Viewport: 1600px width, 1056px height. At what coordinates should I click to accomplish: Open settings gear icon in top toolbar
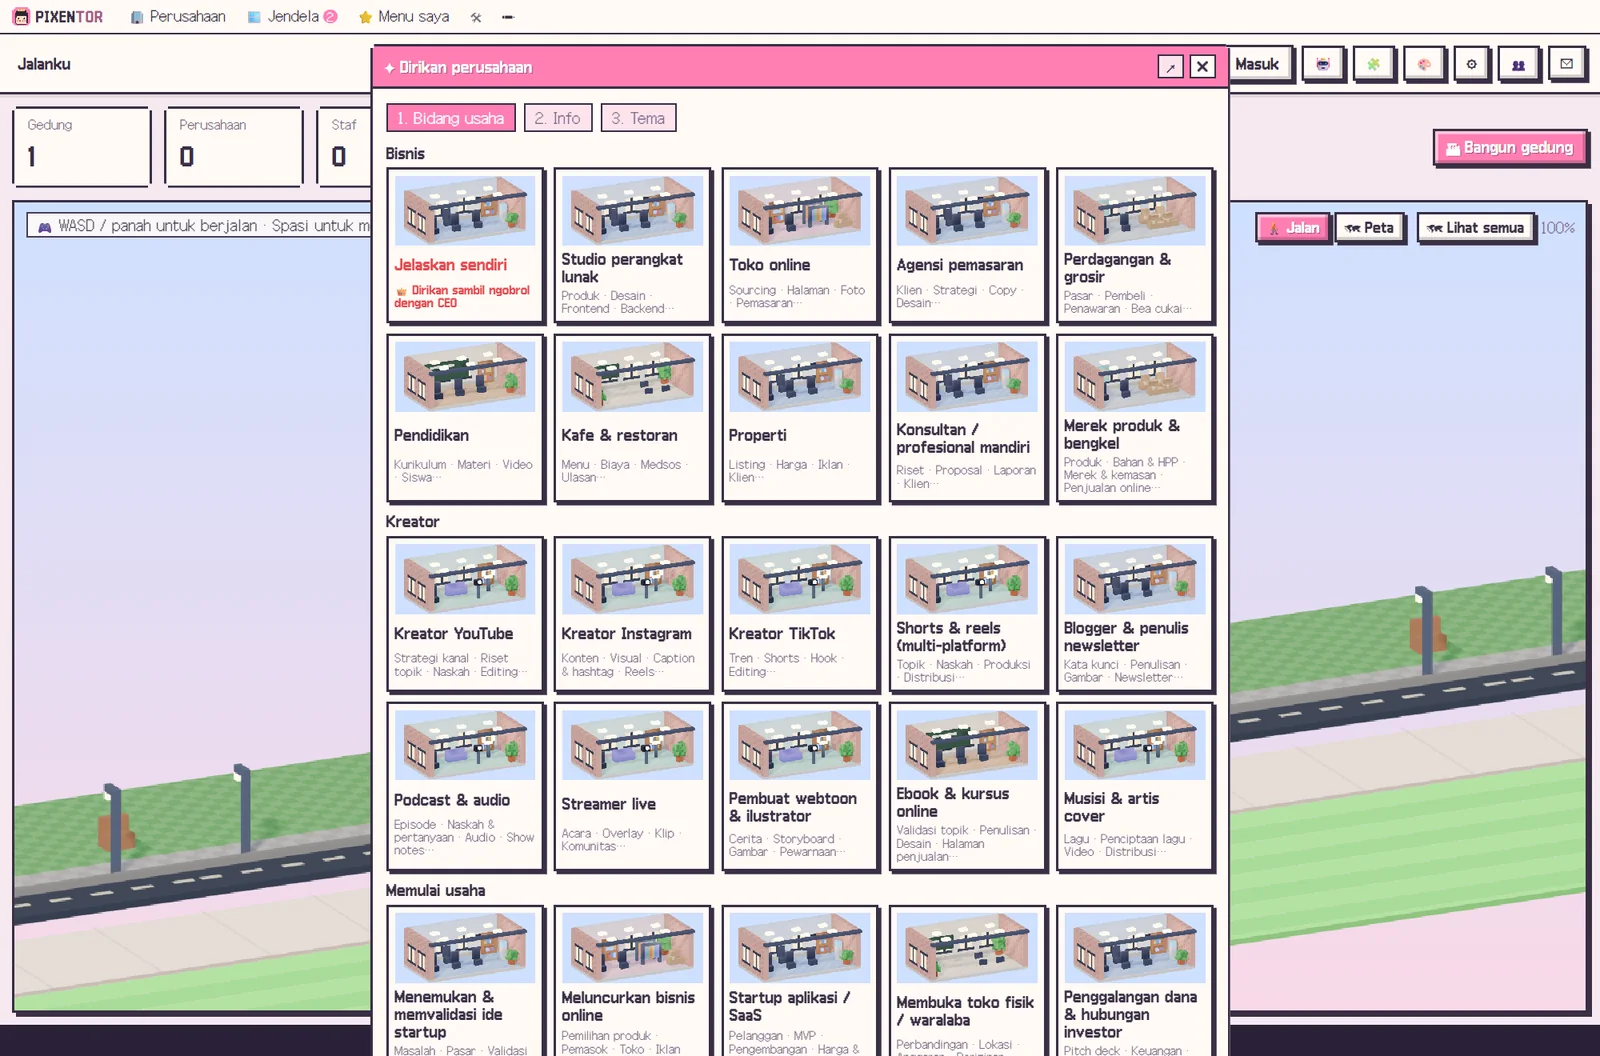[1471, 64]
